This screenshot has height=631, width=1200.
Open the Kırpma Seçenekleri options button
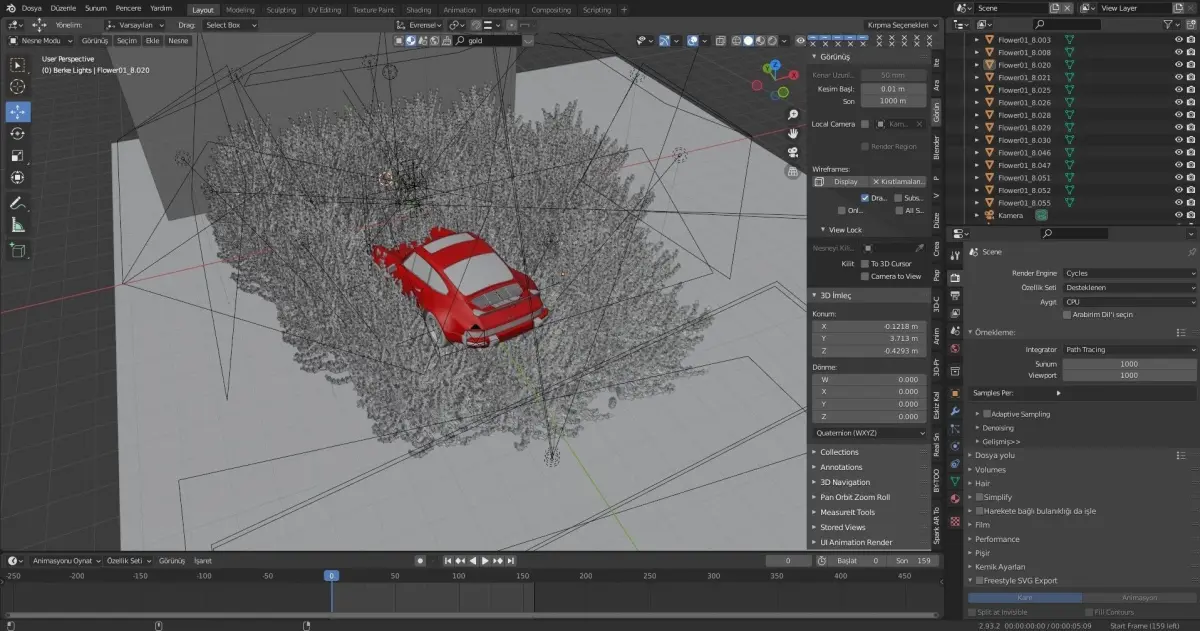coord(902,25)
